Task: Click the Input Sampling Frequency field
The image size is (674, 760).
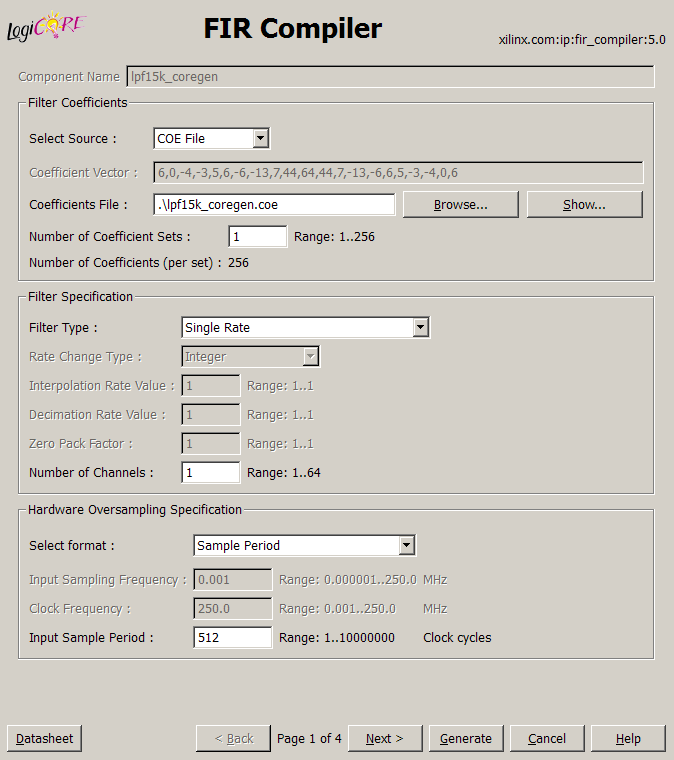Action: [x=233, y=580]
